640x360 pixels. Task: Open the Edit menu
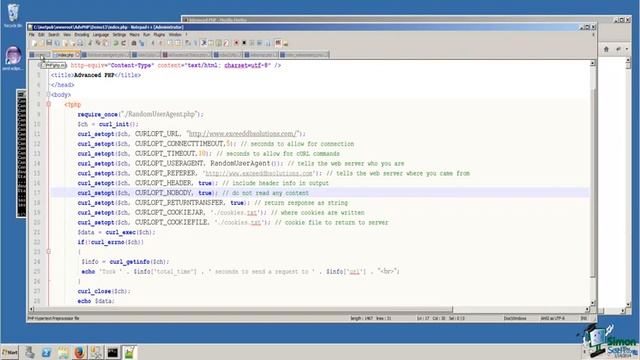click(41, 35)
